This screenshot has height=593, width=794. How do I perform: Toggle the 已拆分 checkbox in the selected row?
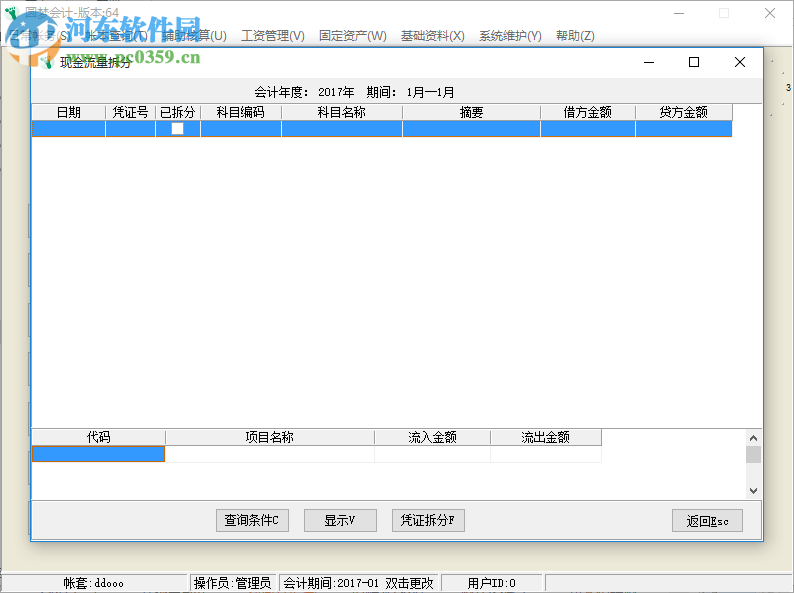177,129
